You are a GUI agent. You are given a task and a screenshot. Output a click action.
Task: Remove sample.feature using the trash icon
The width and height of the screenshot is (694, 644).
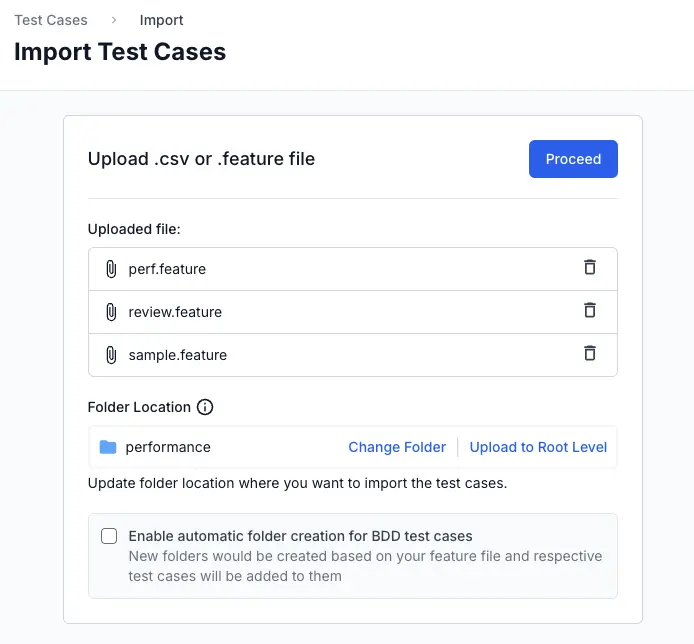tap(590, 354)
